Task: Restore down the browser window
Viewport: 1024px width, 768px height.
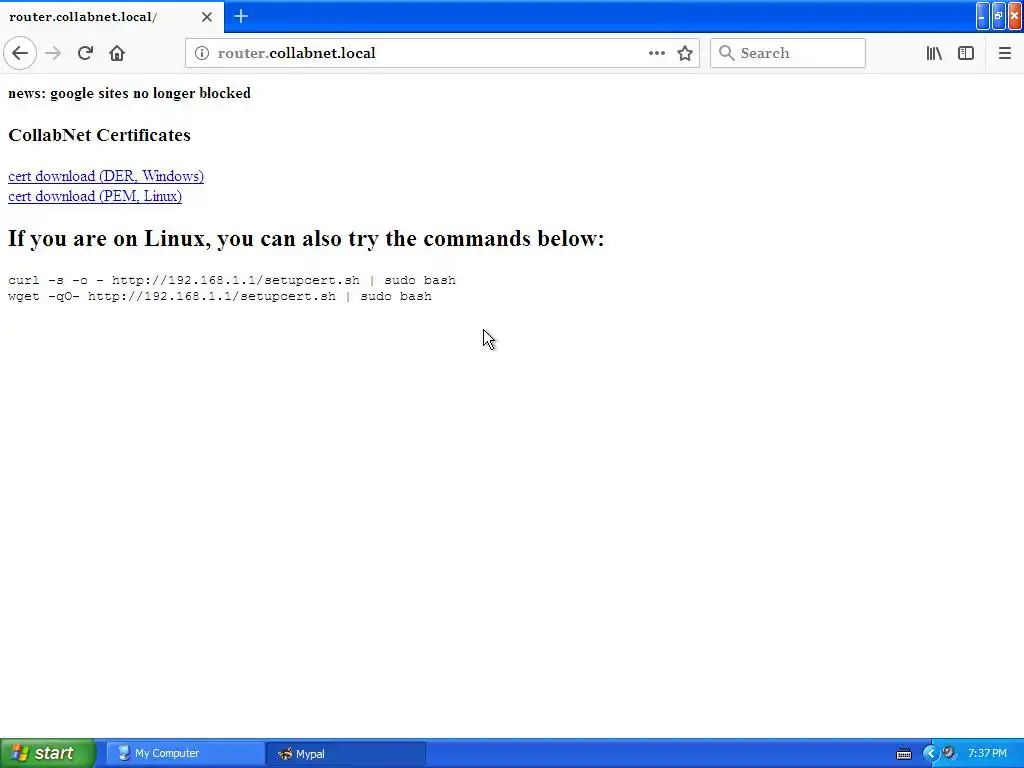Action: pos(999,16)
